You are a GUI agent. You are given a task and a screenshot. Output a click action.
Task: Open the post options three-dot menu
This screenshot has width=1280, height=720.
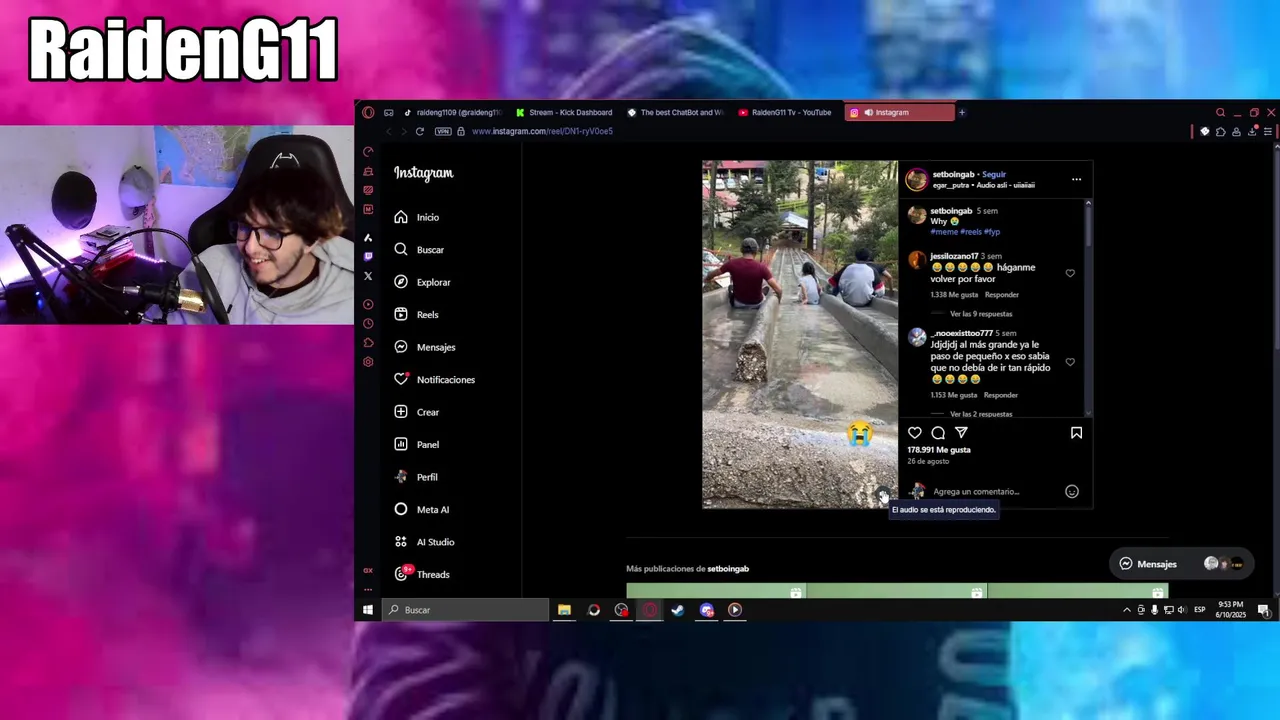[1076, 179]
